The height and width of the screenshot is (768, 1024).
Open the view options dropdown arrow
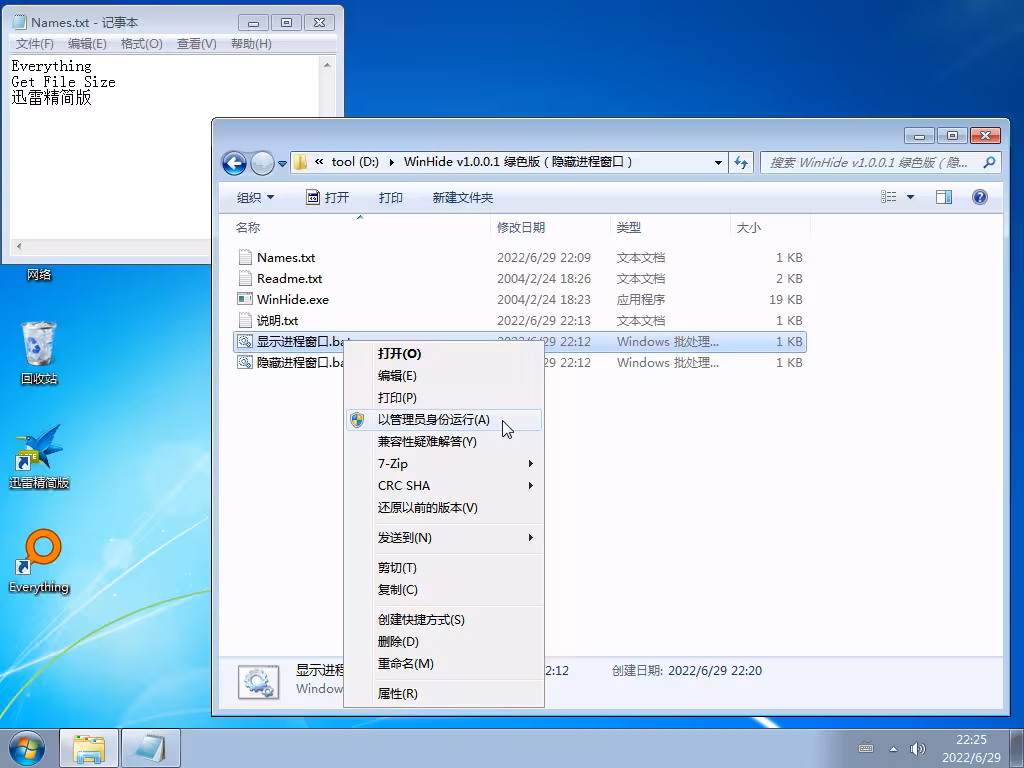point(910,197)
